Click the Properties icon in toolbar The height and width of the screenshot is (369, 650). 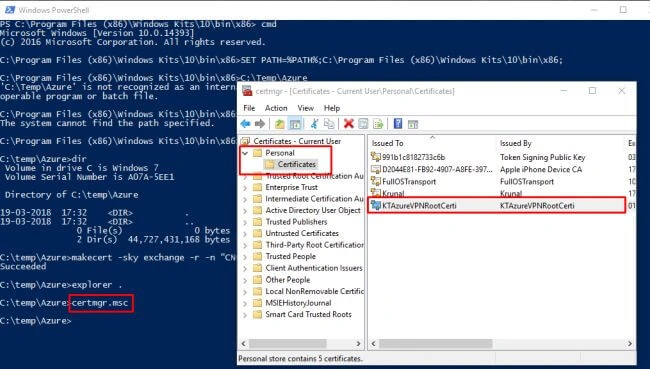tap(363, 124)
